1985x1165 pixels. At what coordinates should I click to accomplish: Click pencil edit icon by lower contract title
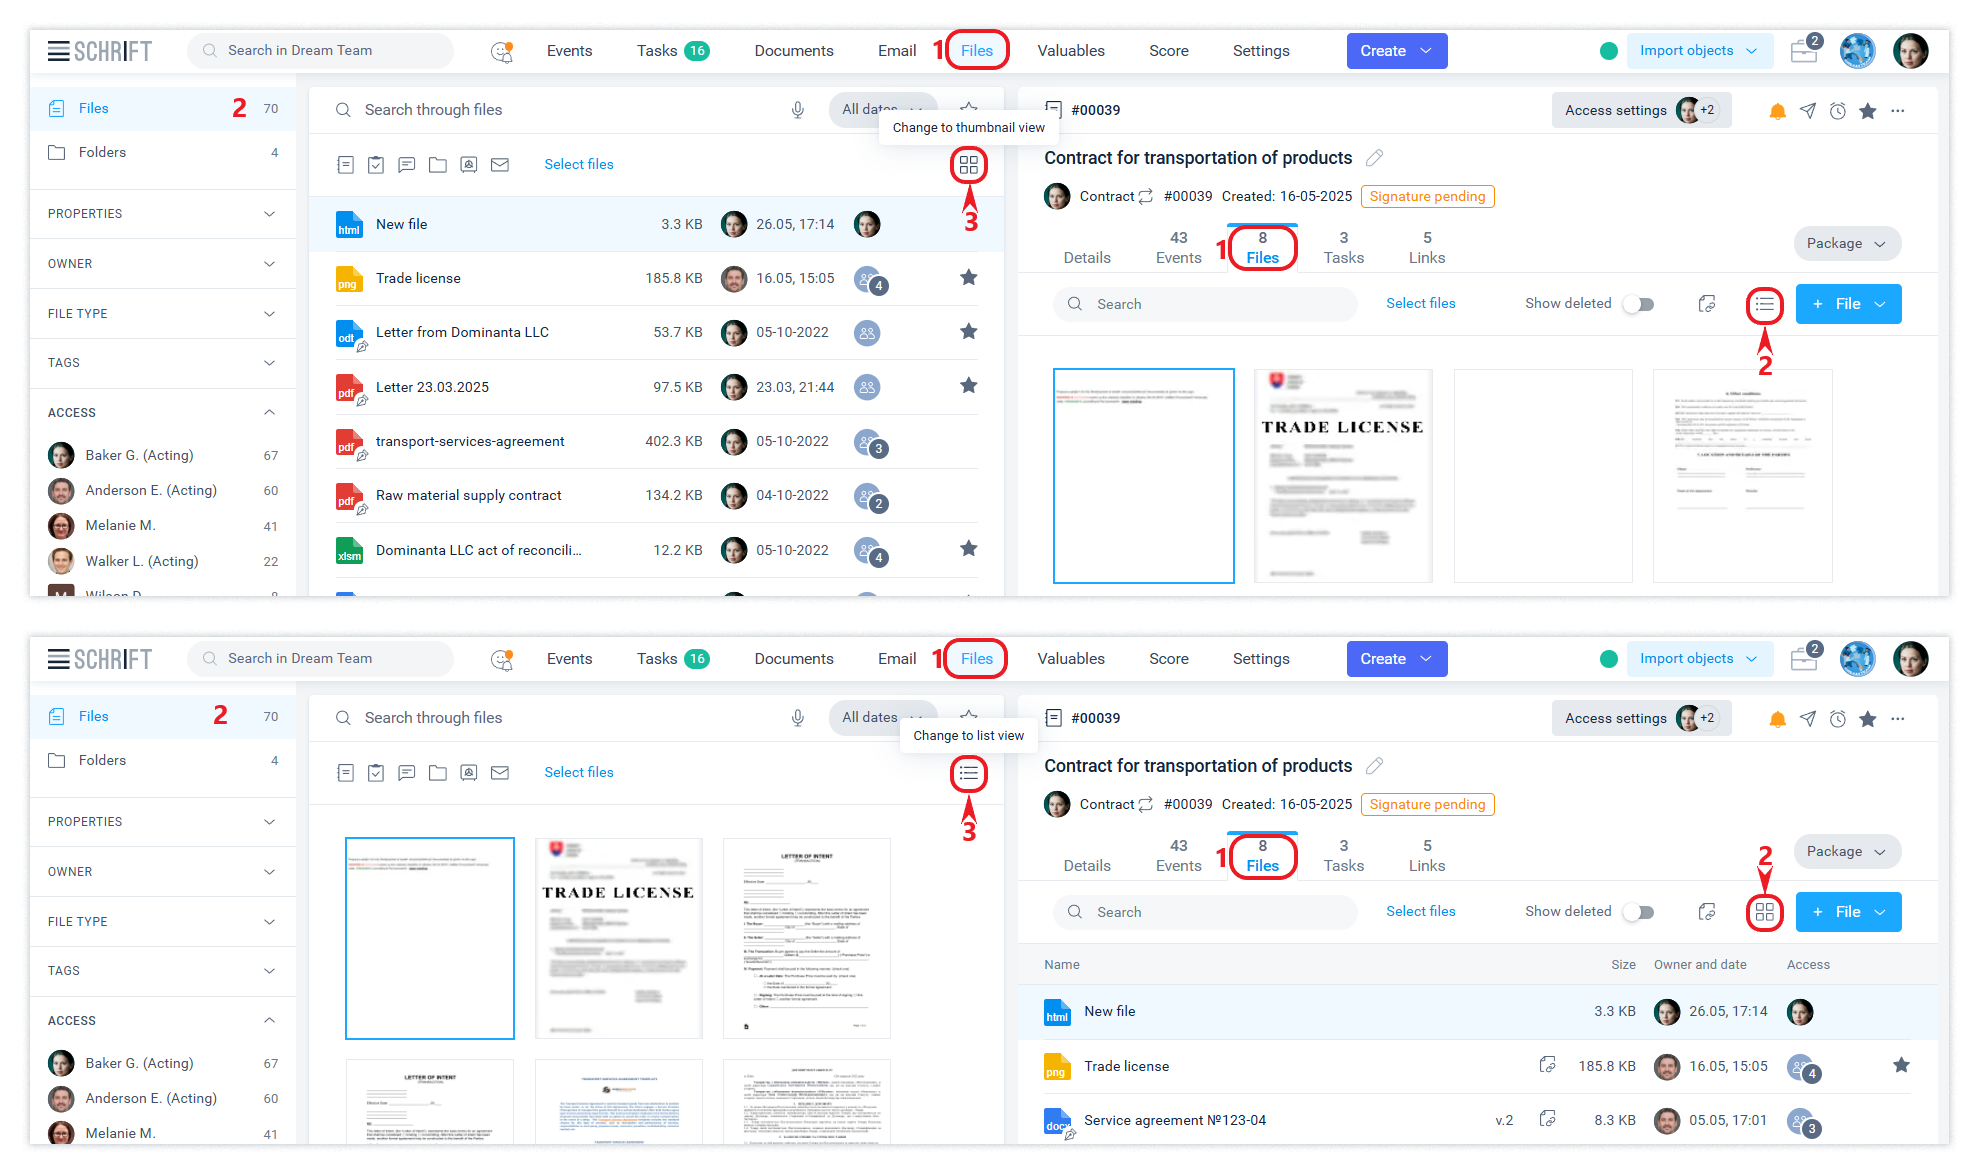coord(1375,766)
